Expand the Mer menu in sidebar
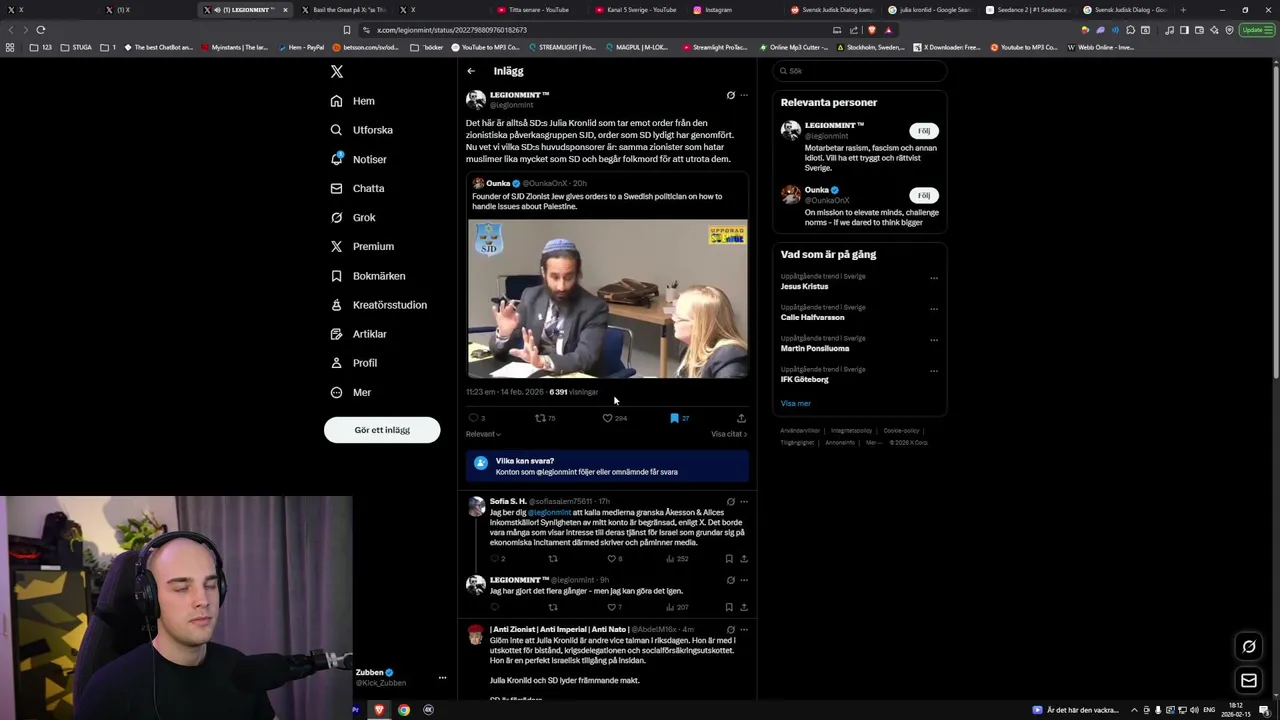This screenshot has height=720, width=1280. point(351,392)
